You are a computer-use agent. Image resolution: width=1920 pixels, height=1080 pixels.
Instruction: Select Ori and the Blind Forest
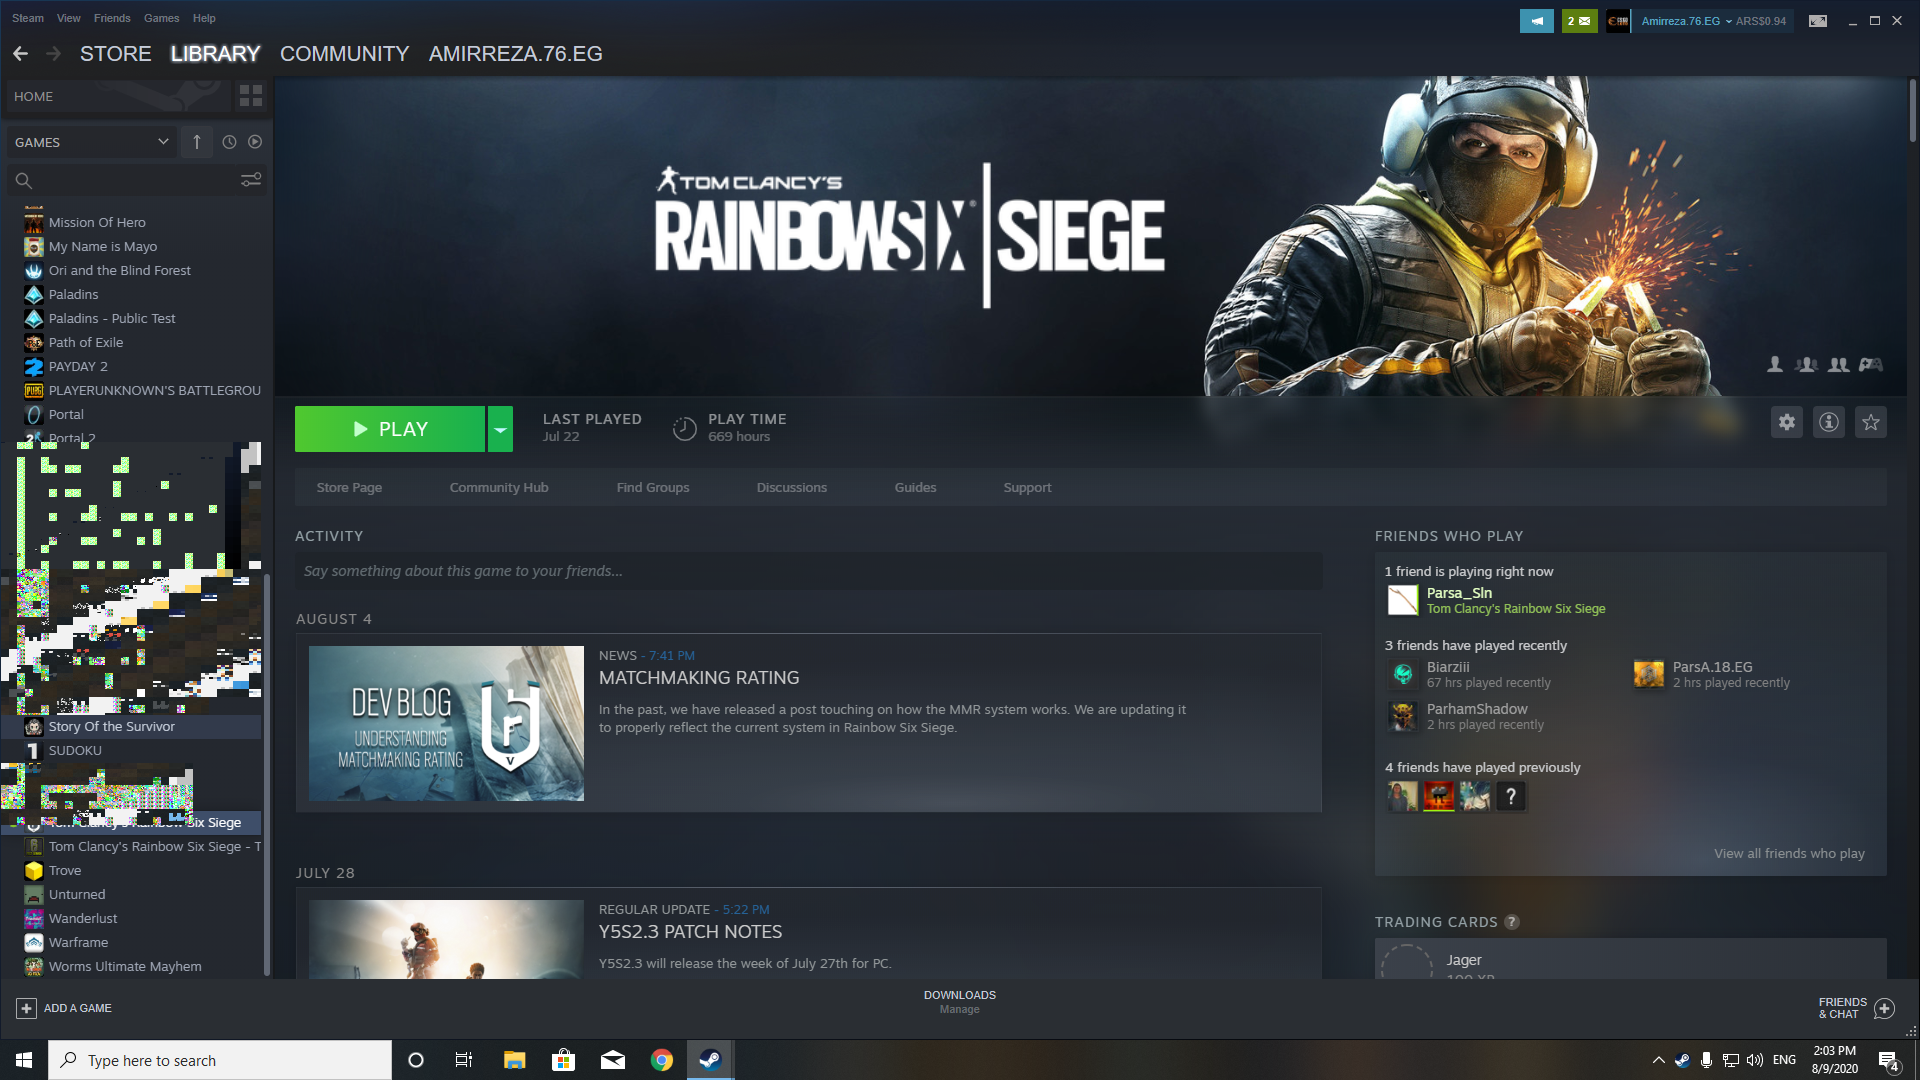[x=120, y=270]
